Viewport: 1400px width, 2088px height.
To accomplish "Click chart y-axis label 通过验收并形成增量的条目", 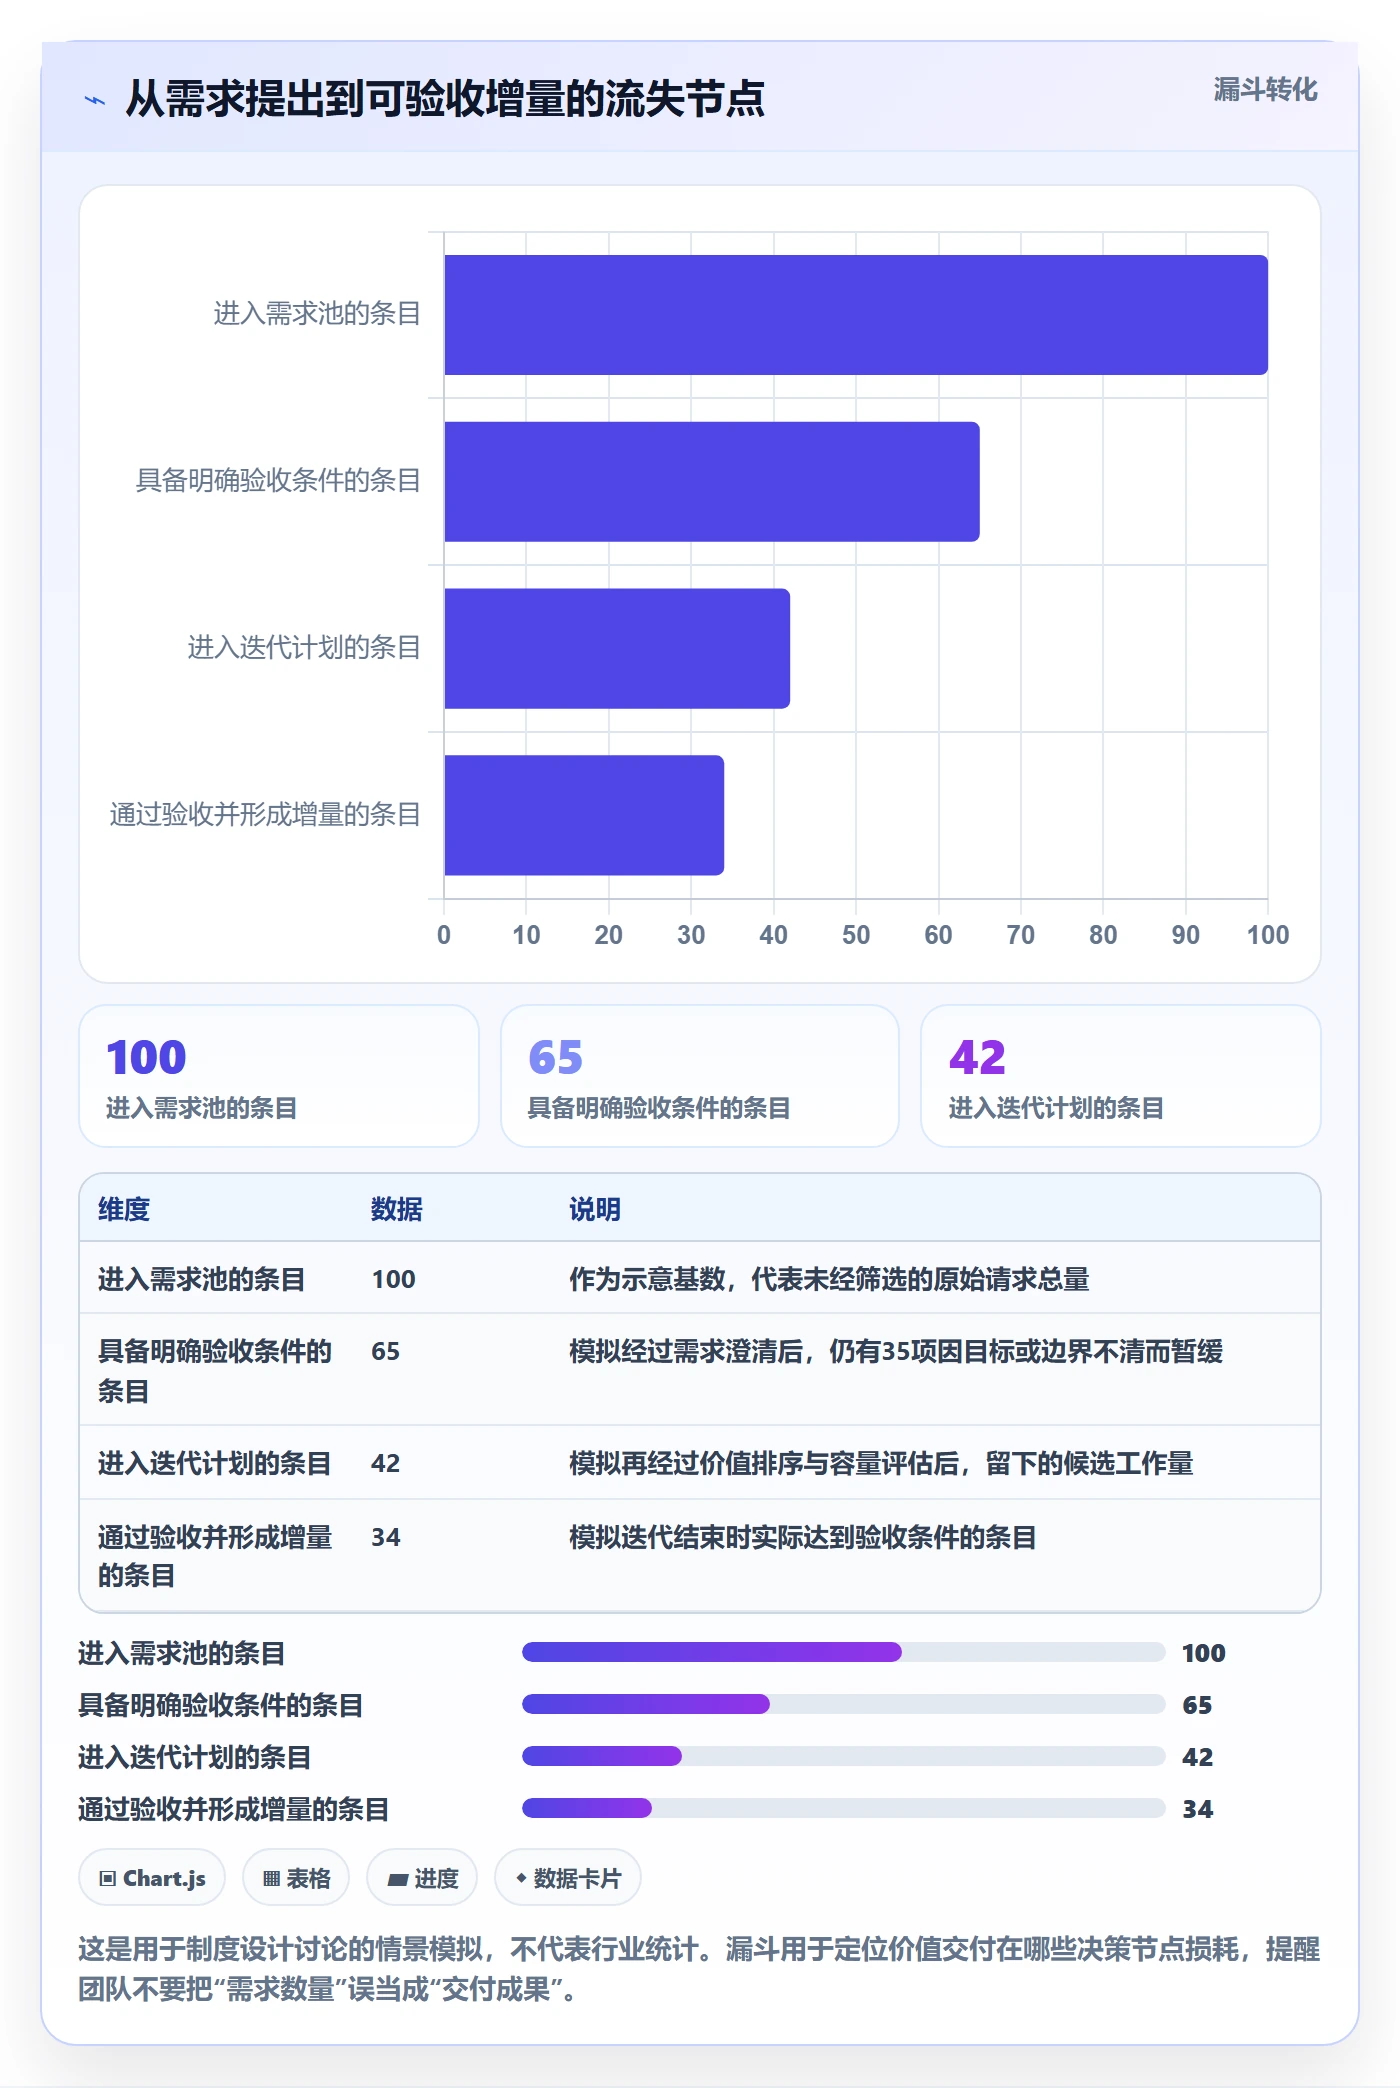I will click(x=265, y=815).
